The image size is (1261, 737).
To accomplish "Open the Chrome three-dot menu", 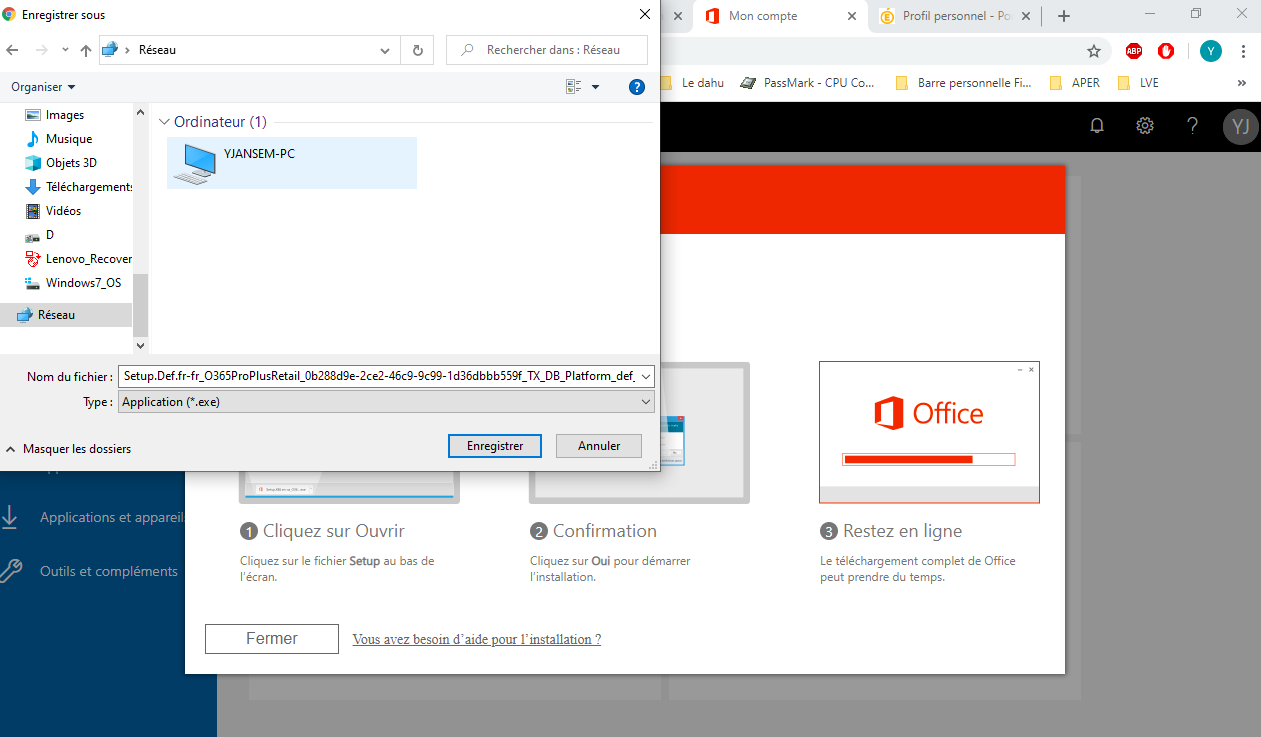I will [x=1244, y=51].
